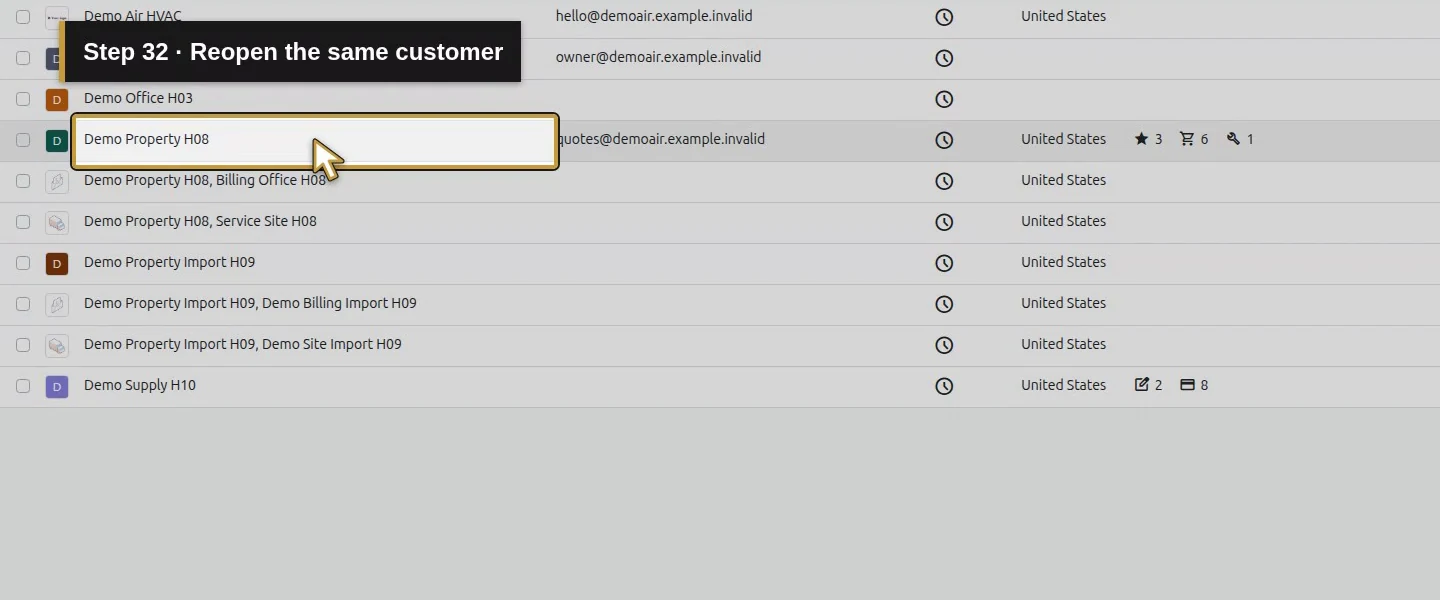Open Demo Property H08, Service Site H08
Viewport: 1440px width, 600px height.
(200, 221)
